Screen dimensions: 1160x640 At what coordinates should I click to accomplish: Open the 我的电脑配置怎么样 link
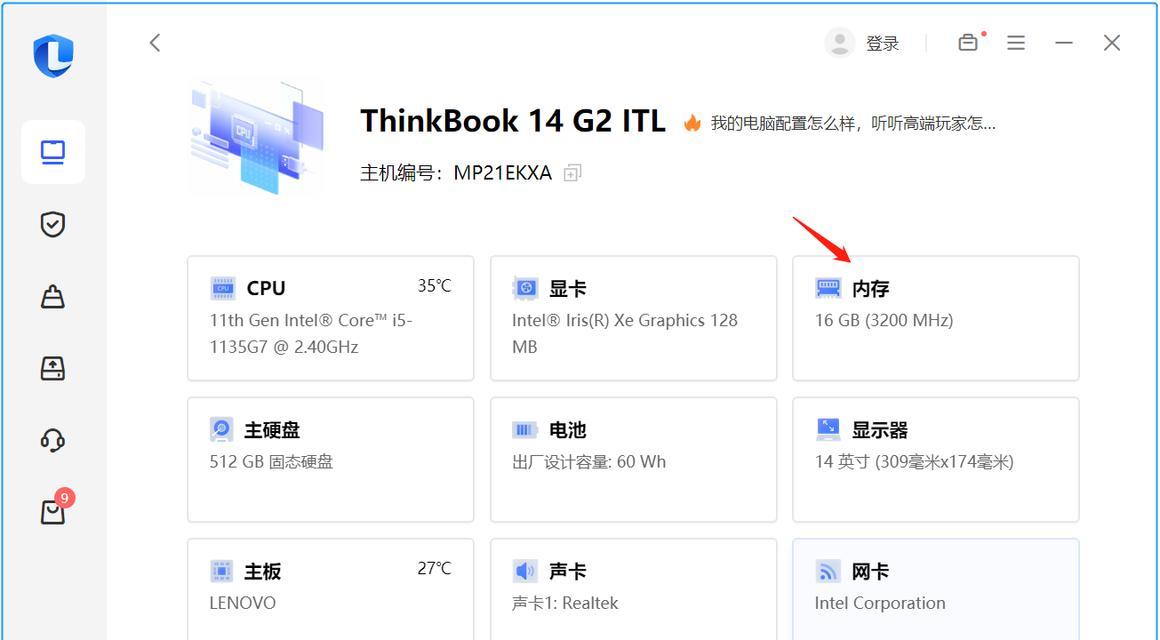pyautogui.click(x=853, y=123)
